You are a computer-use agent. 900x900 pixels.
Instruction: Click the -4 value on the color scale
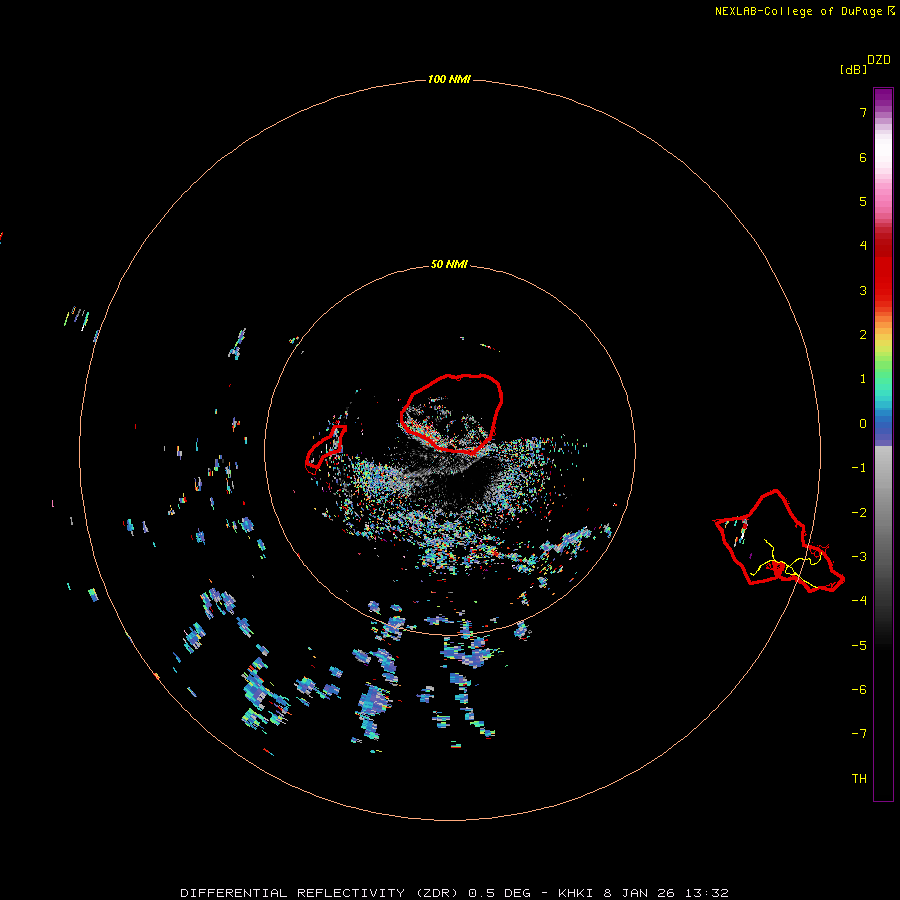(x=859, y=600)
